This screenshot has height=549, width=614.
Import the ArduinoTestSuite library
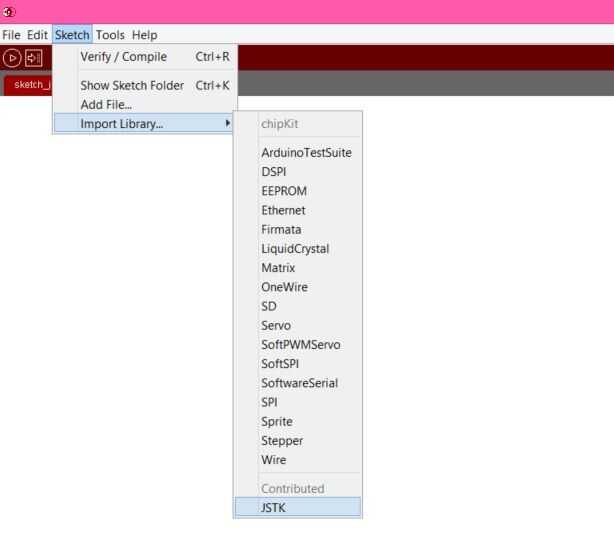tap(298, 153)
